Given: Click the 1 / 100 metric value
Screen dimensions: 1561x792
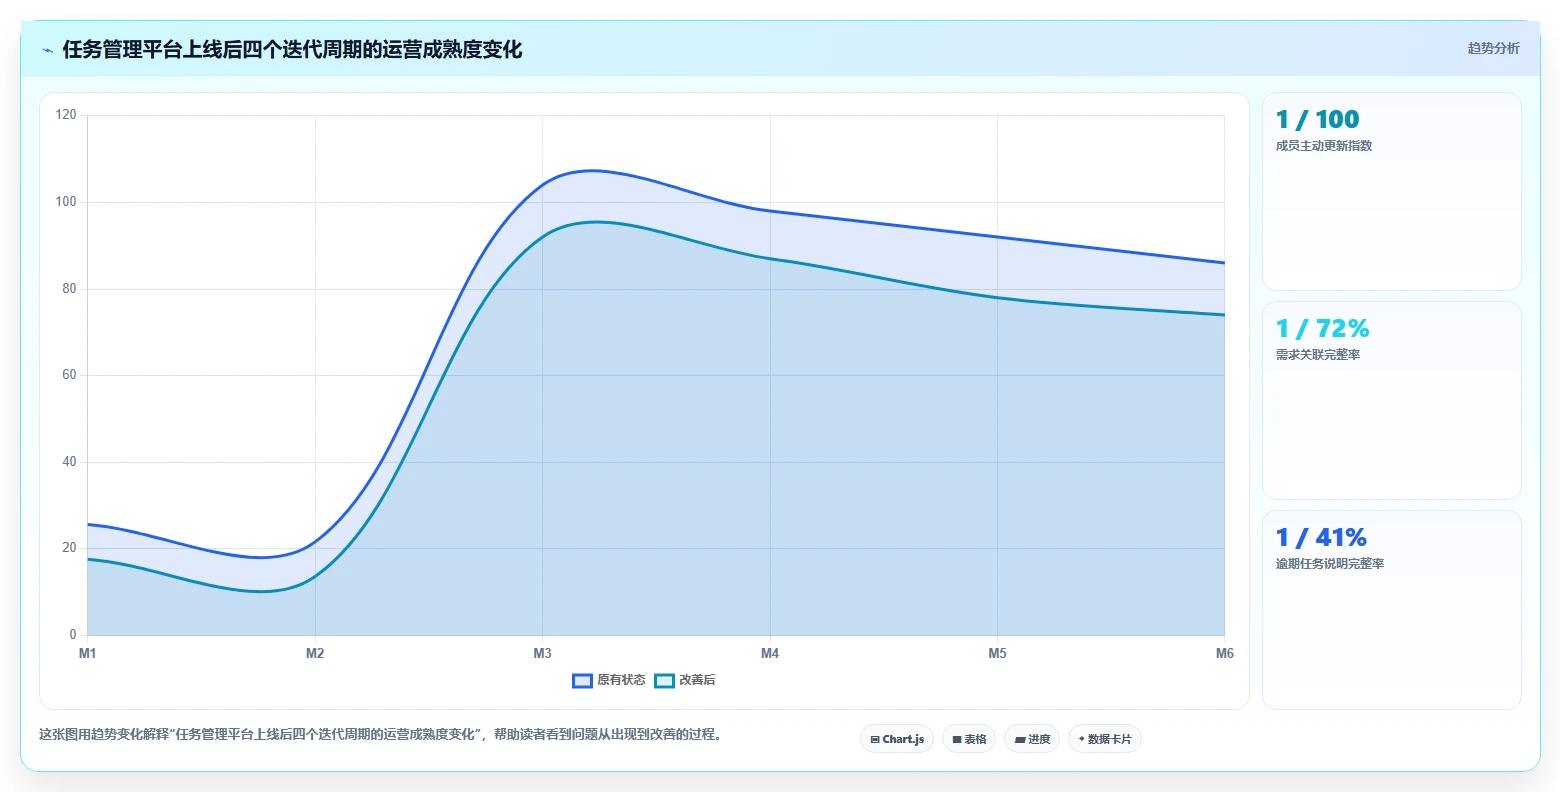Looking at the screenshot, I should (x=1317, y=120).
